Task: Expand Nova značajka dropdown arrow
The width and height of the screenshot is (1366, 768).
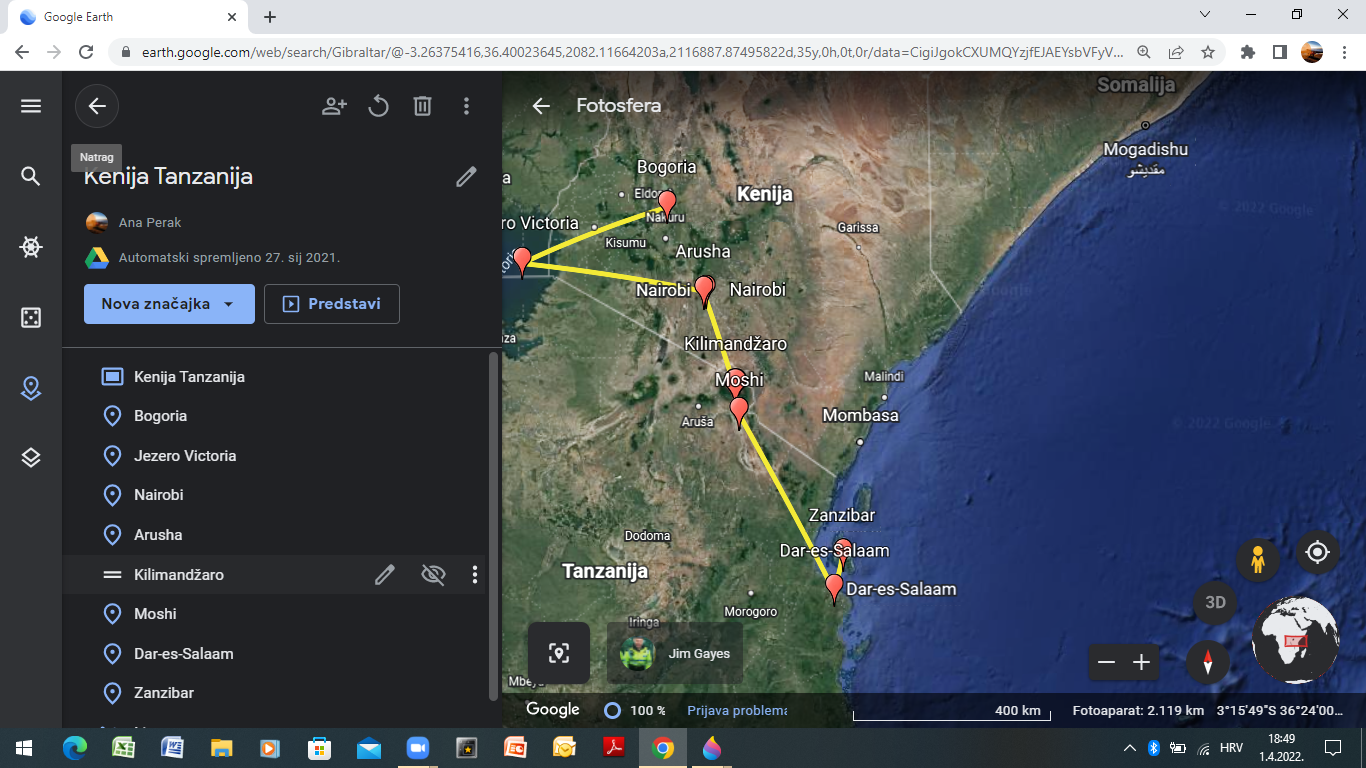Action: point(228,304)
